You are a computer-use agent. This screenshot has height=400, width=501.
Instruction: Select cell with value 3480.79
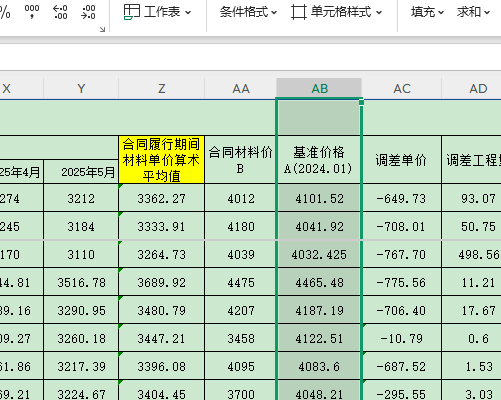162,310
